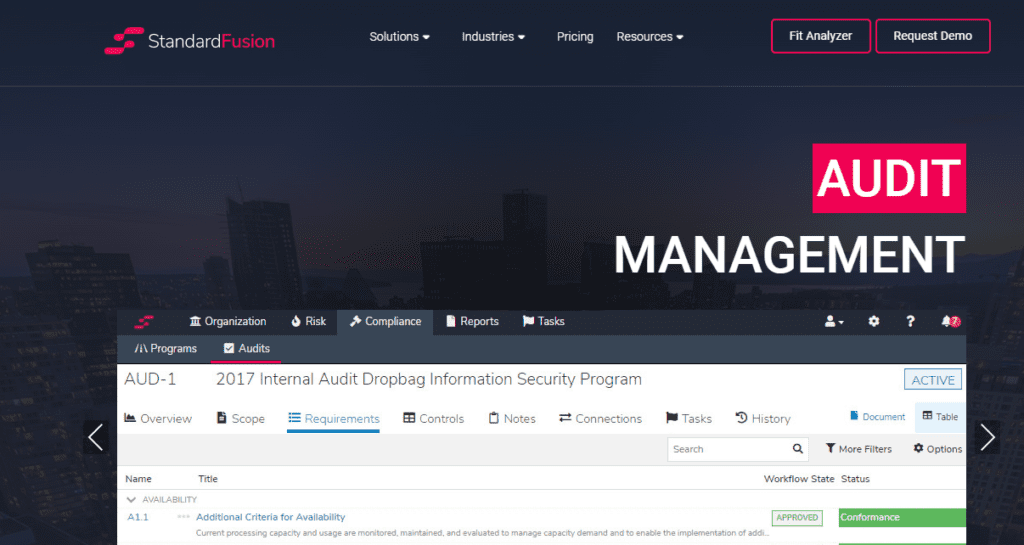
Task: Show the next carousel slide
Action: coord(987,437)
